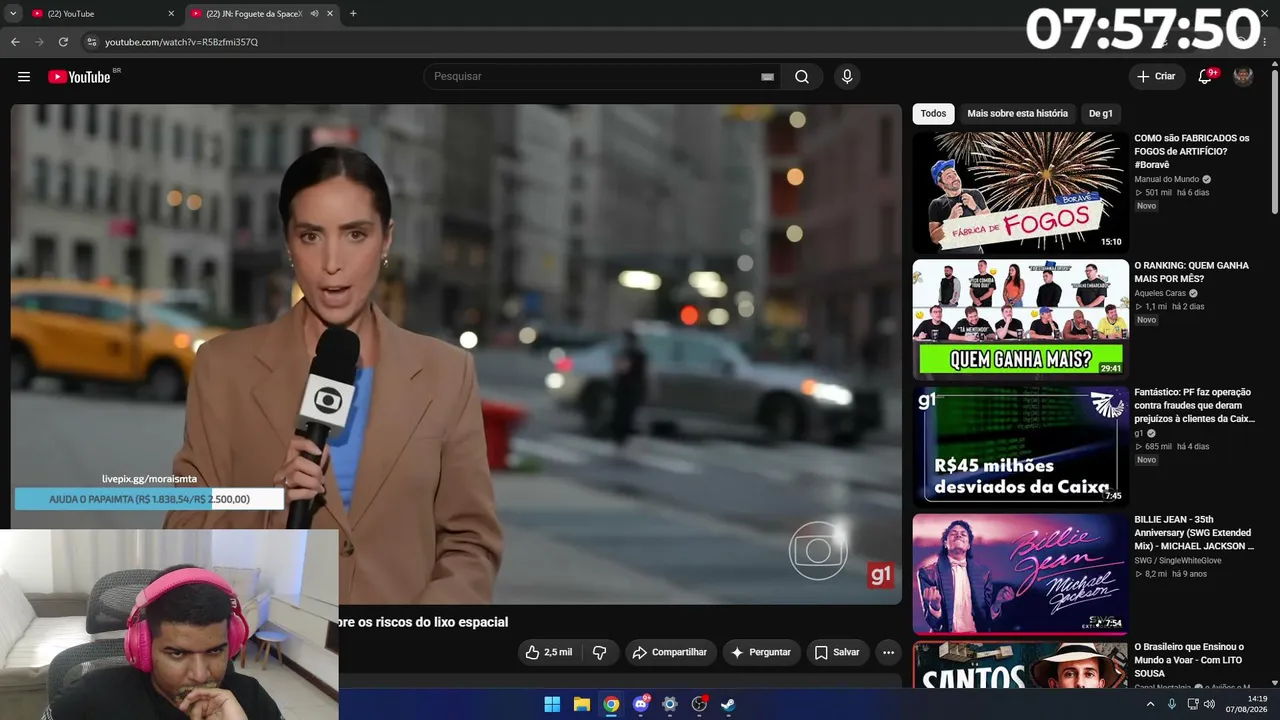Image resolution: width=1280 pixels, height=720 pixels.
Task: Open the Aqueles Caras channel link
Action: (1160, 293)
